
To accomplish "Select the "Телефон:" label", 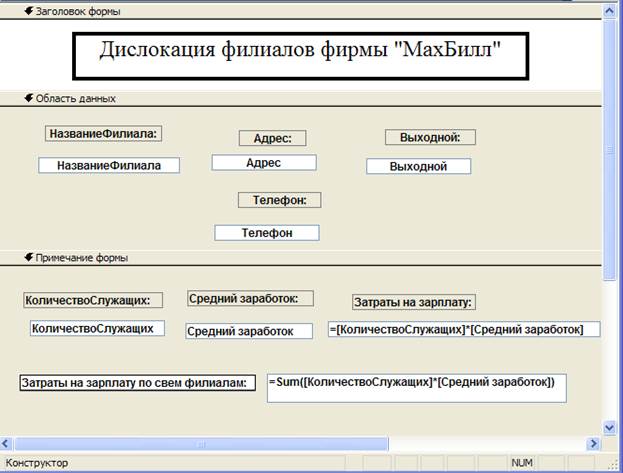I will click(280, 200).
